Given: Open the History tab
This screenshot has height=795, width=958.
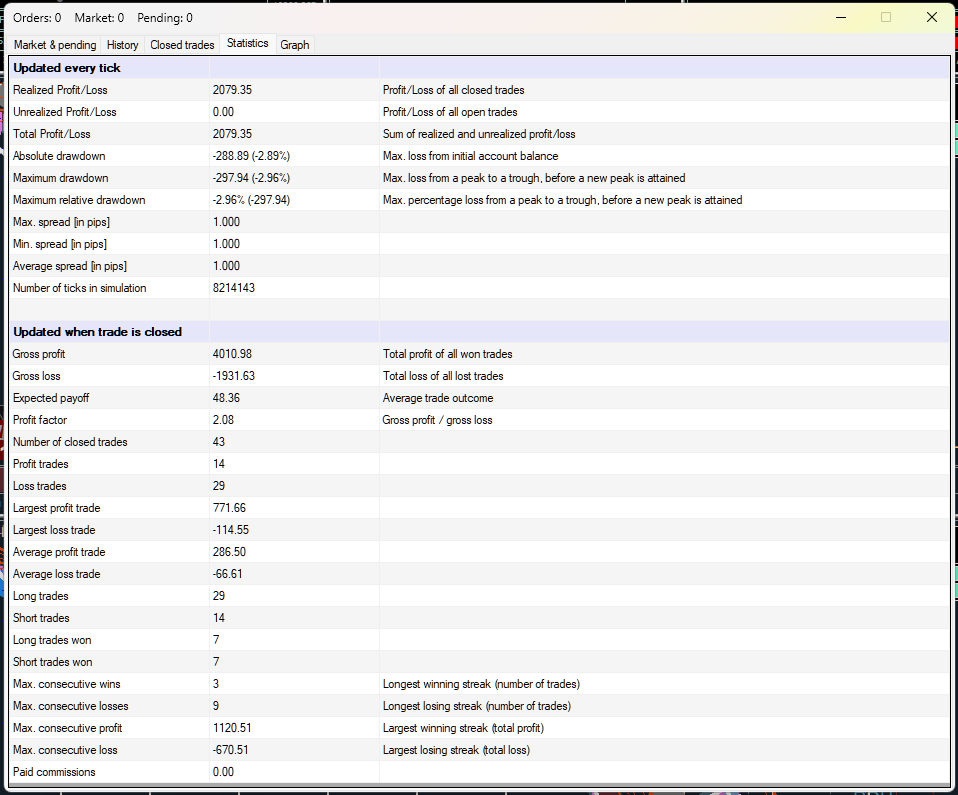Looking at the screenshot, I should (123, 45).
